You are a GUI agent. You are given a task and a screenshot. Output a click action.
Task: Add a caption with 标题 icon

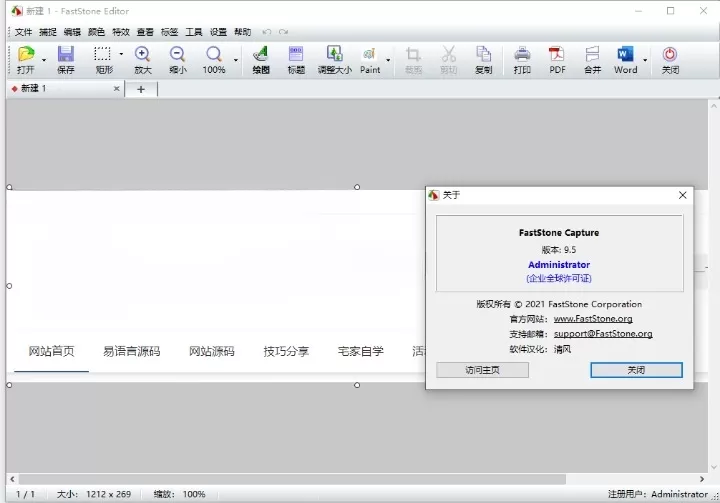(296, 60)
